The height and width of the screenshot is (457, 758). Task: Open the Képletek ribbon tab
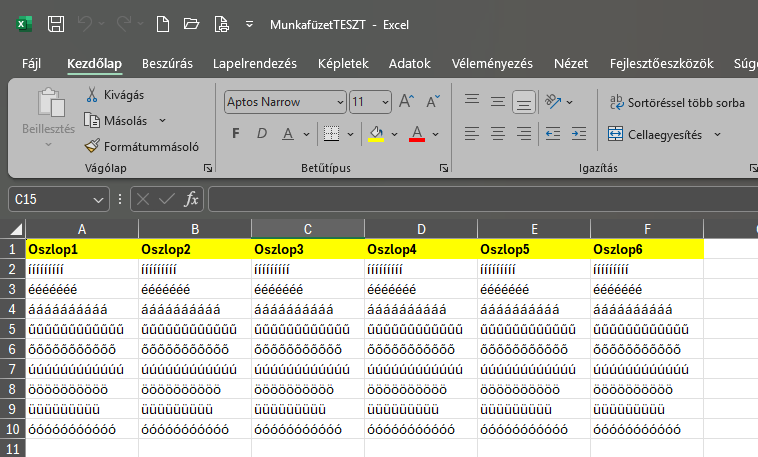pos(343,64)
